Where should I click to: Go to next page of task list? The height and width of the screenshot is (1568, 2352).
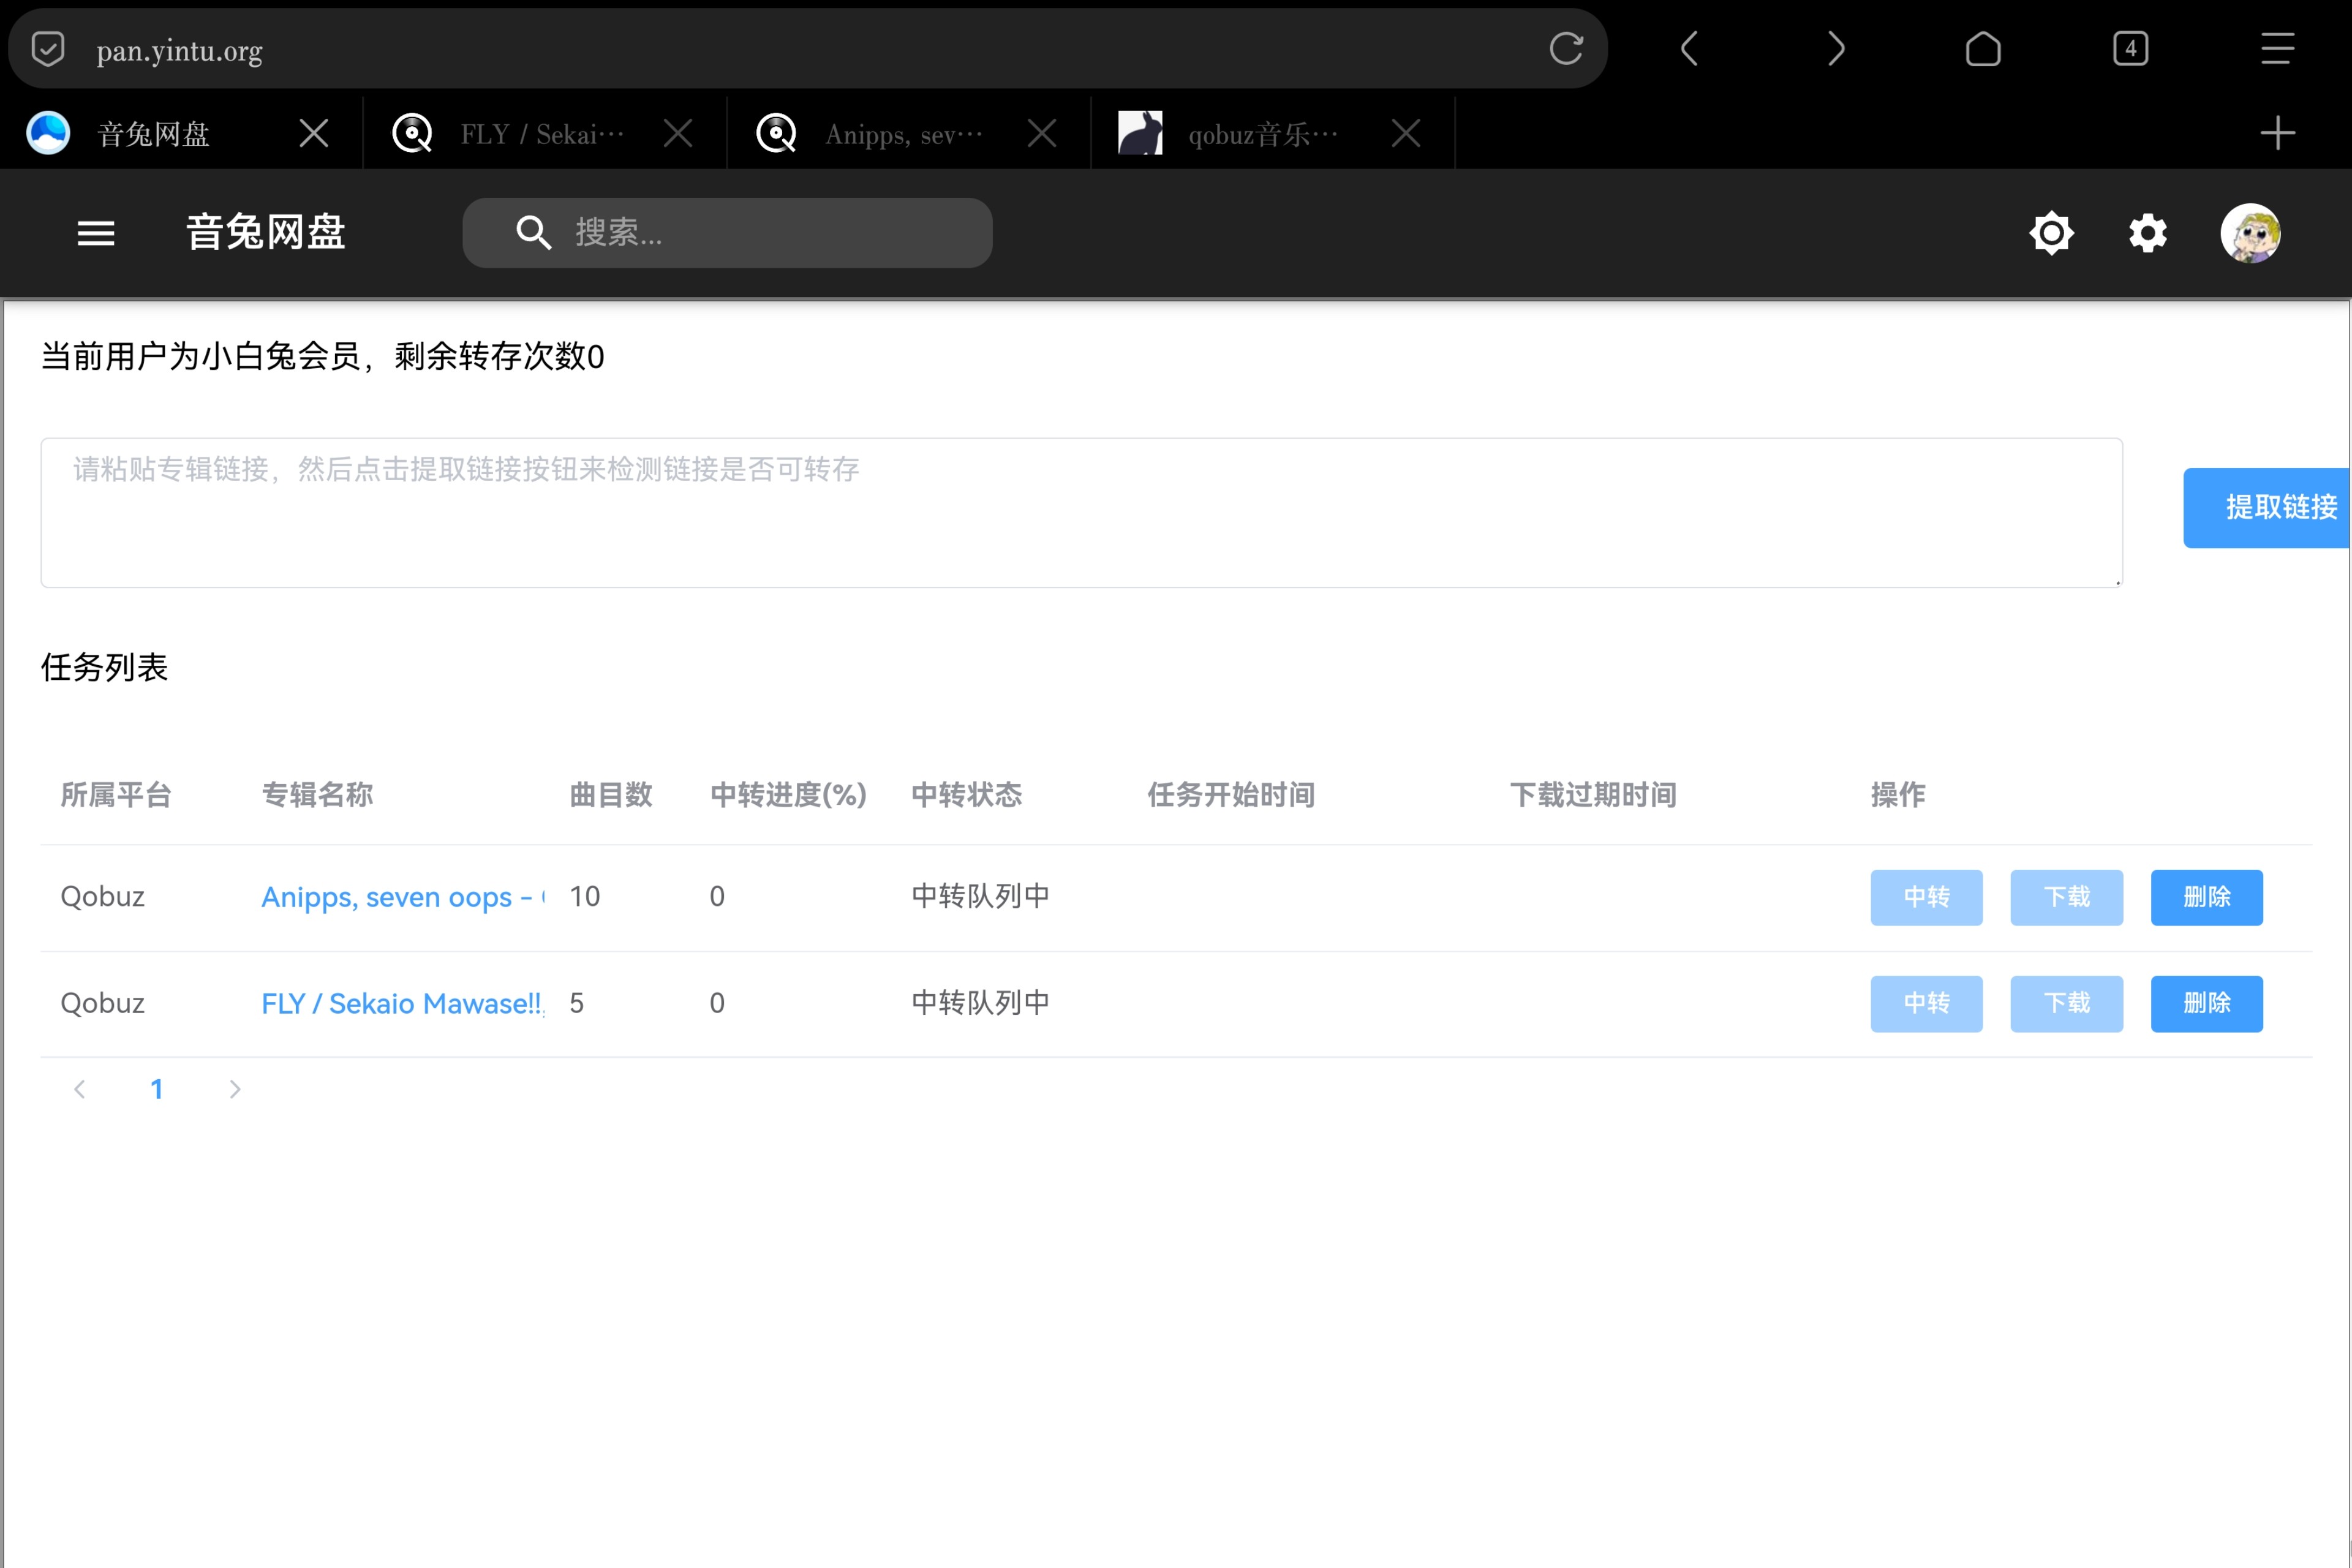coord(235,1089)
